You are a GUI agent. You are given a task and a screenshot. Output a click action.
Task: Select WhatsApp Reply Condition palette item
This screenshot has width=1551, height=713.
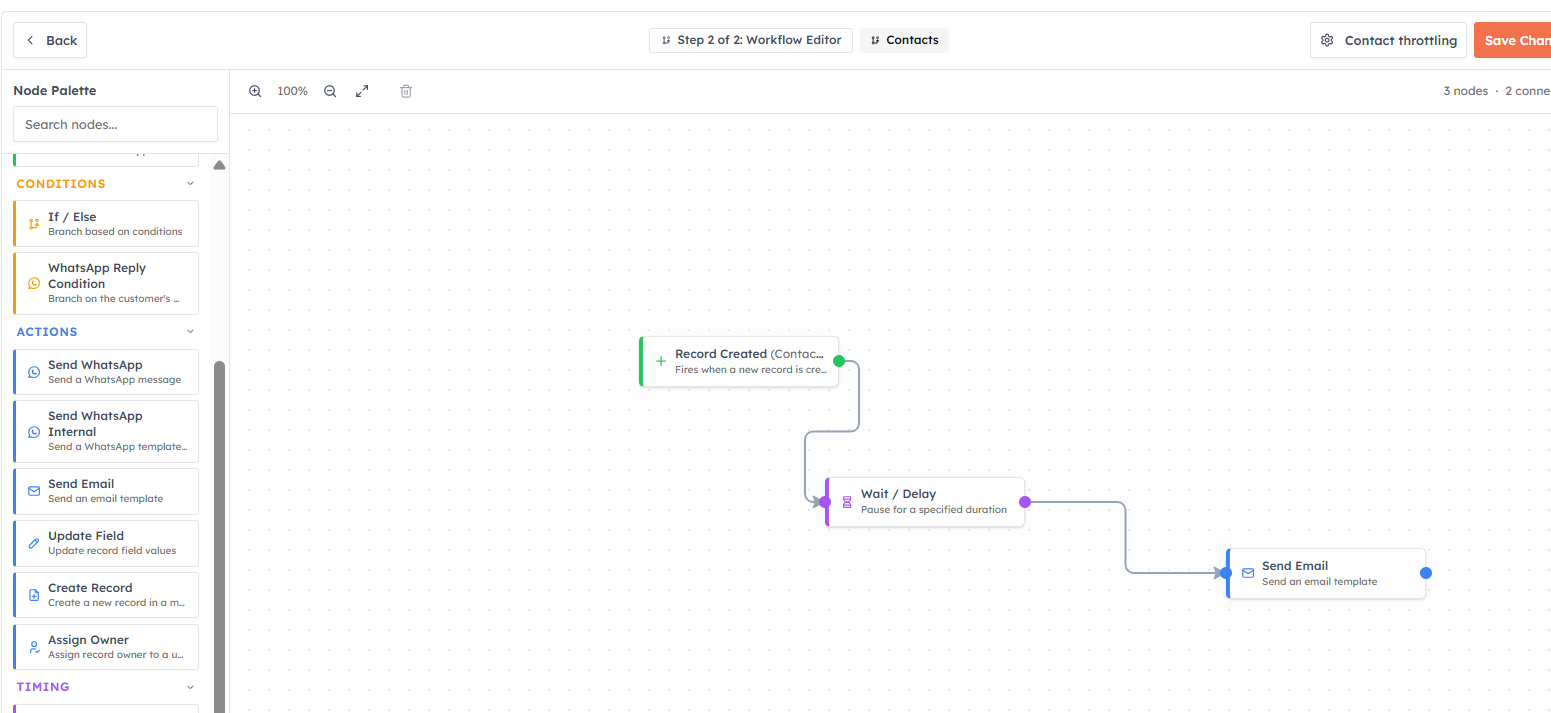106,283
